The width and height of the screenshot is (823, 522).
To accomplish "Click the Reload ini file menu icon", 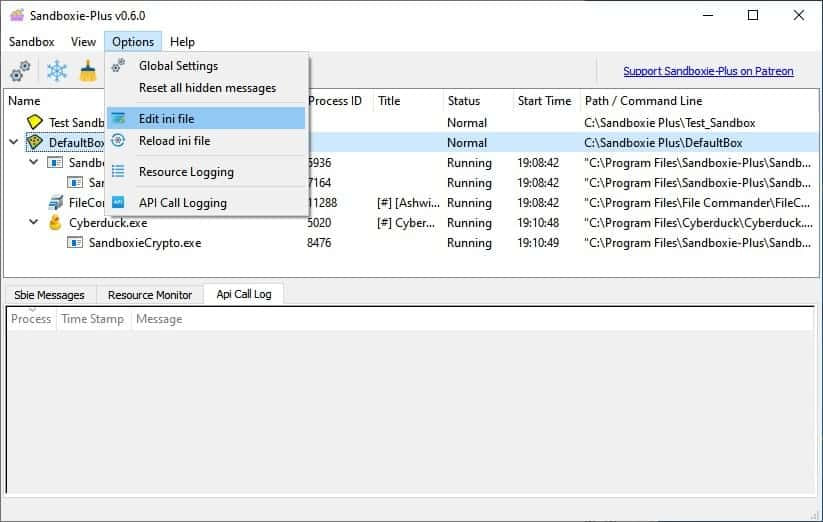I will tap(119, 141).
